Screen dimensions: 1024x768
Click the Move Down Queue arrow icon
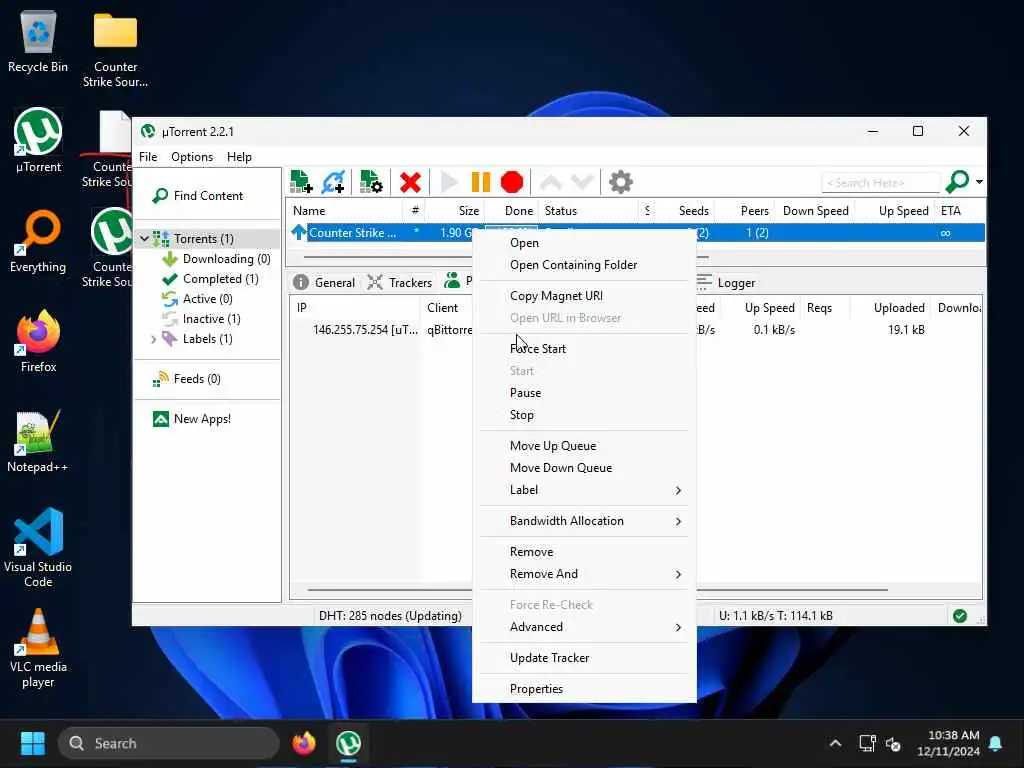[x=582, y=182]
